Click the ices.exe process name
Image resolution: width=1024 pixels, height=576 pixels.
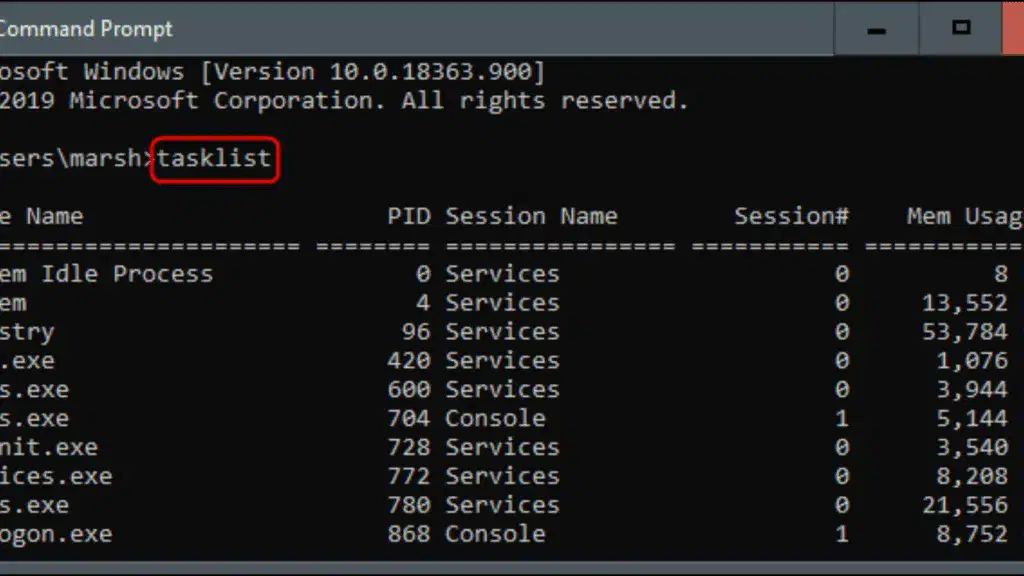pos(56,476)
